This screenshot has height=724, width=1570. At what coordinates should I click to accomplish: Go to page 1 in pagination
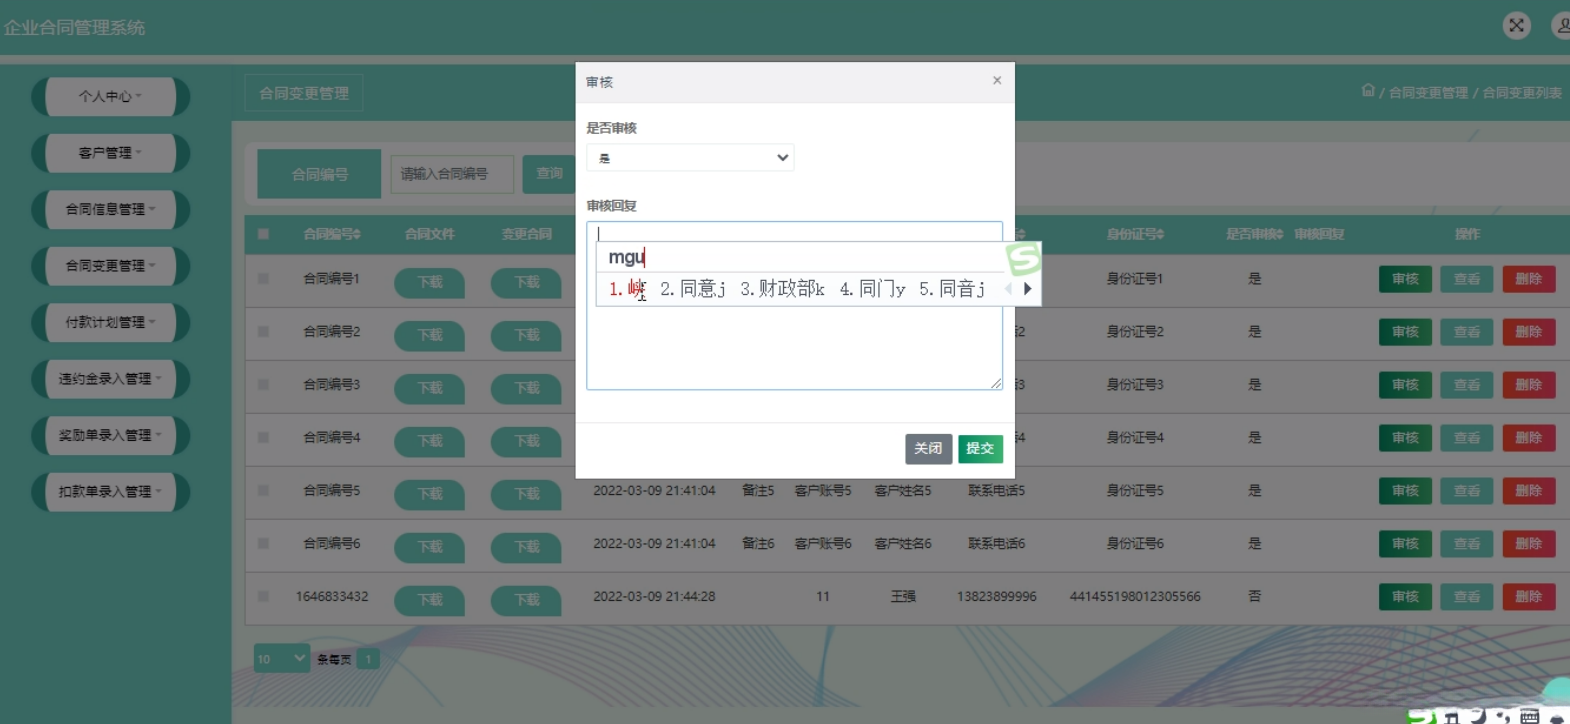368,659
